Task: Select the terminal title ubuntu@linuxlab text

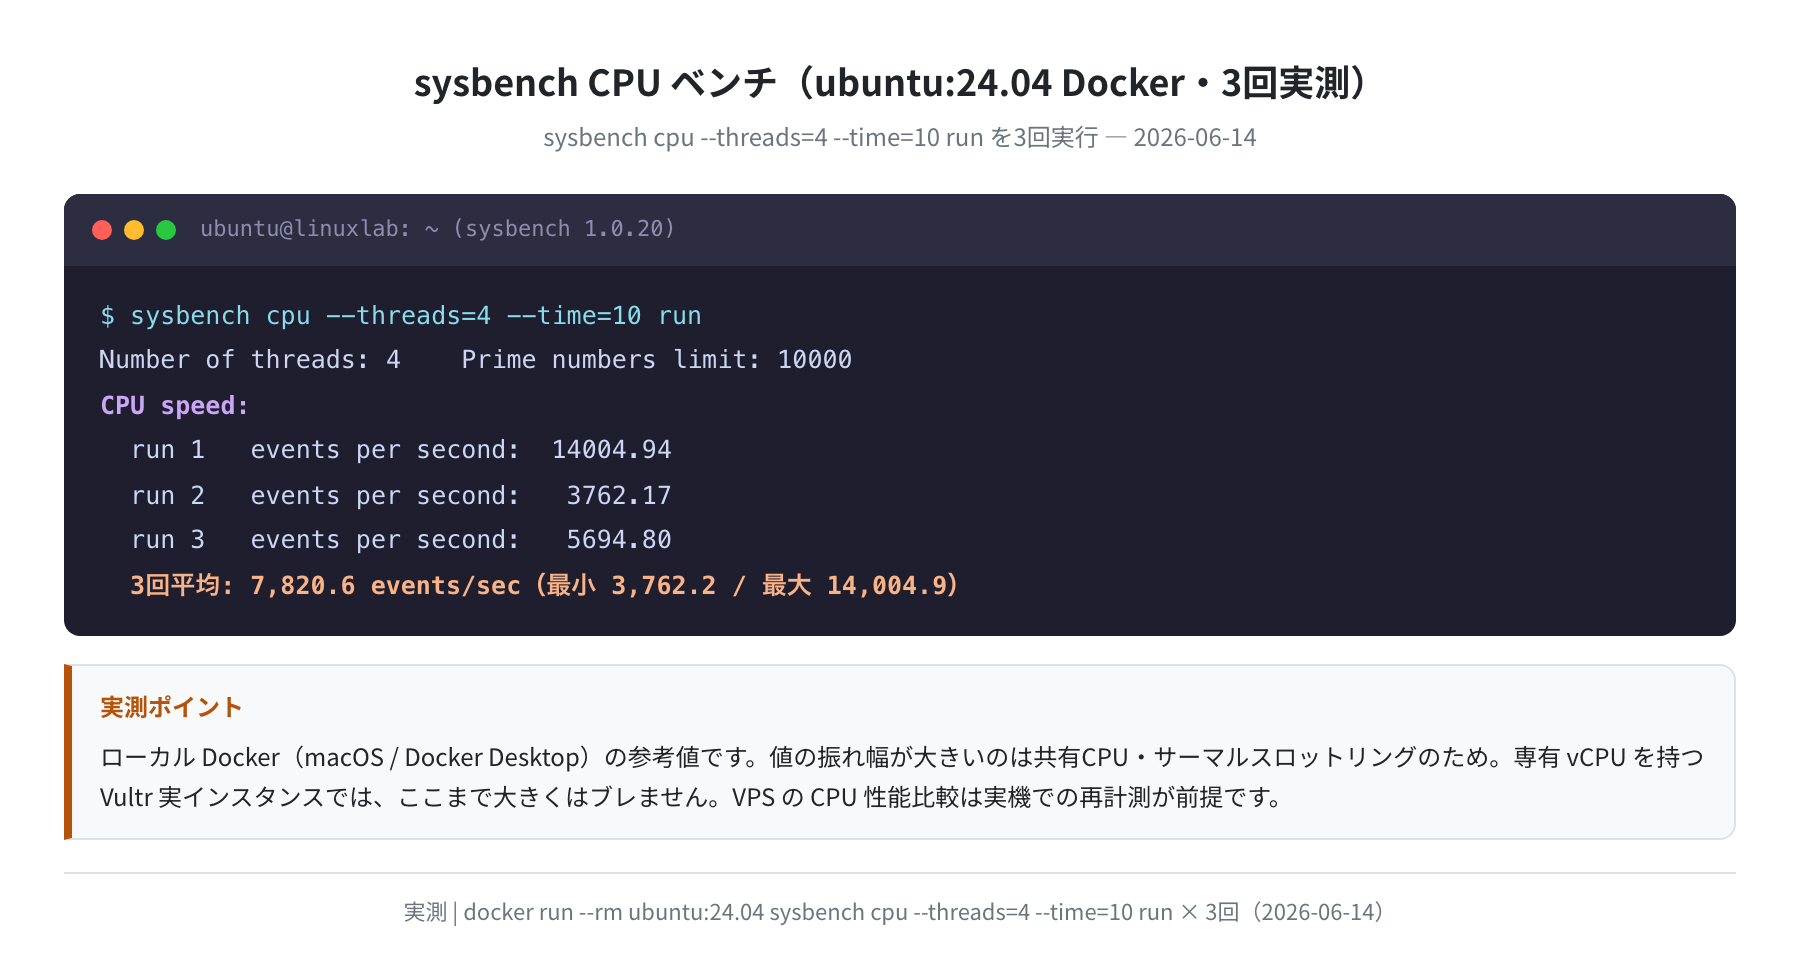Action: pyautogui.click(x=438, y=229)
